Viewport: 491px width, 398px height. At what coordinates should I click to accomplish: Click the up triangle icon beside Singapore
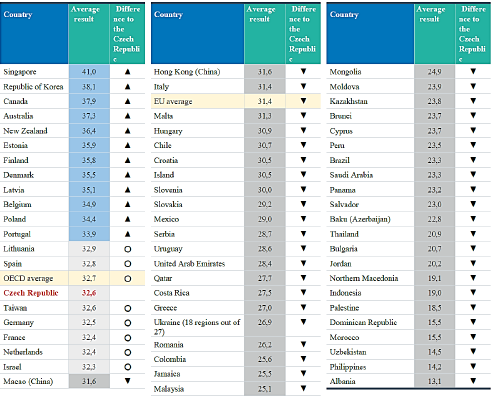point(127,72)
